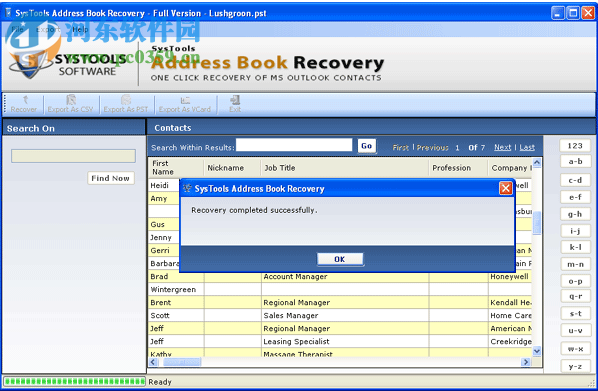This screenshot has height=391, width=598.
Task: Click the Go button
Action: pyautogui.click(x=367, y=146)
